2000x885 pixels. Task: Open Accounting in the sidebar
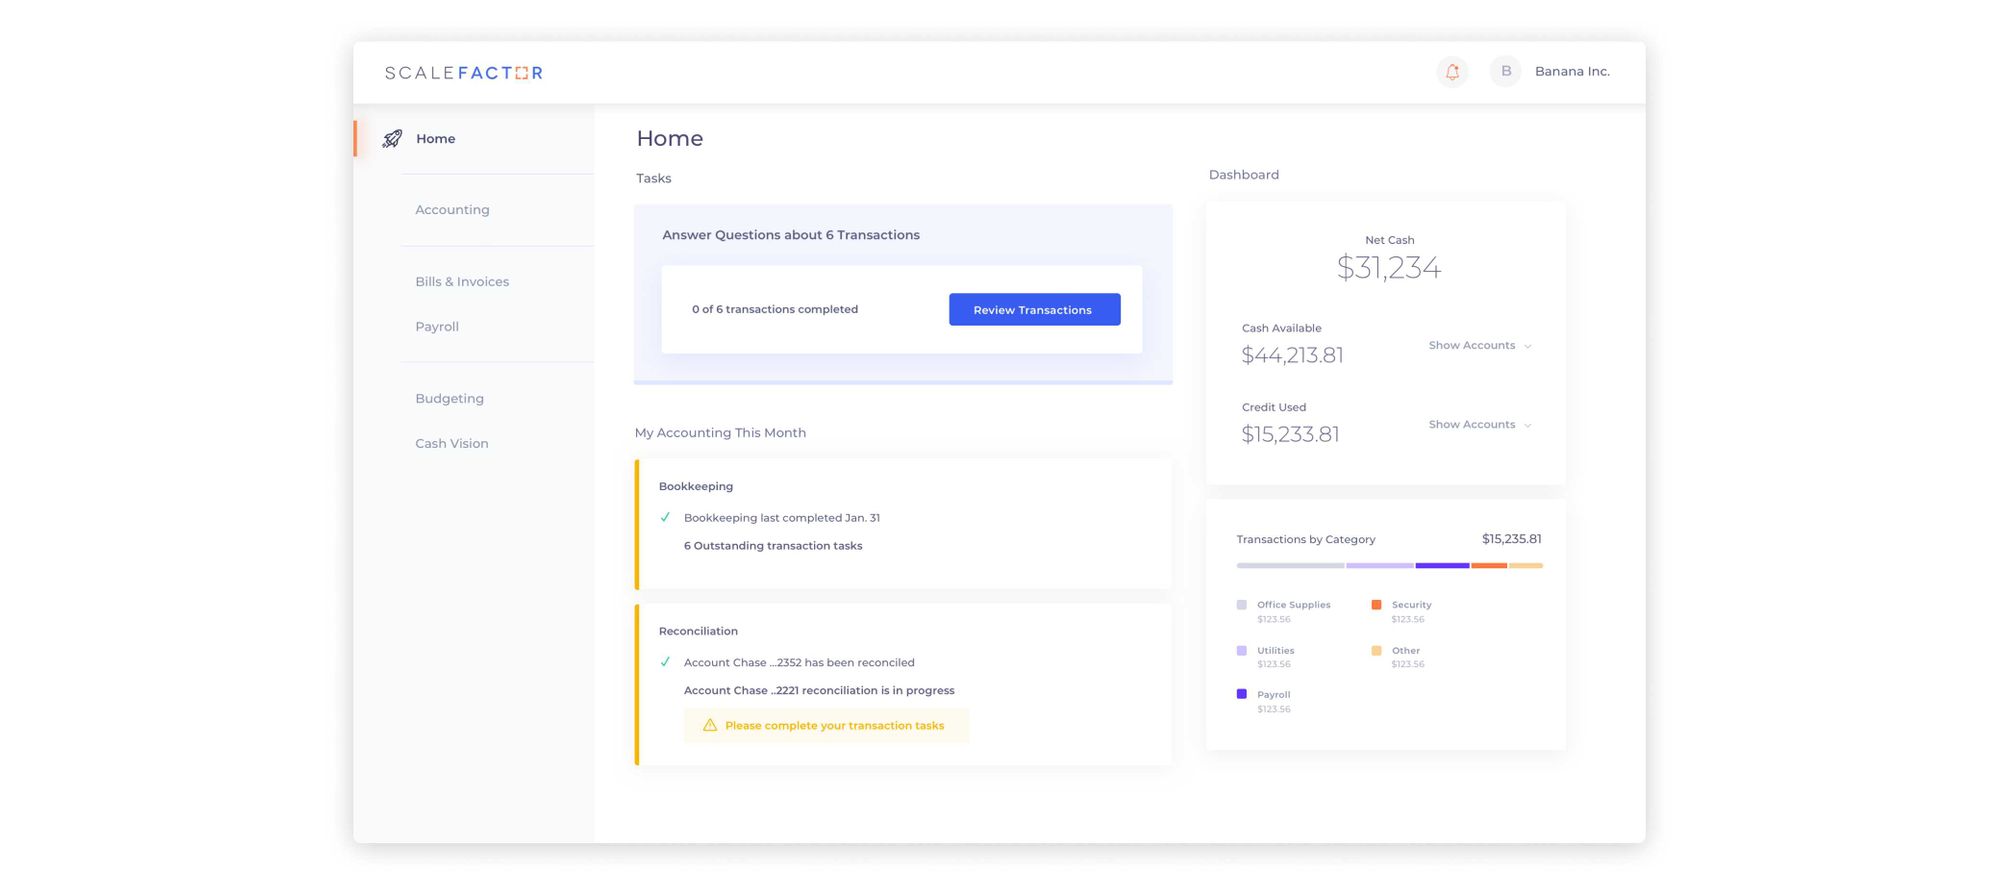coord(452,210)
